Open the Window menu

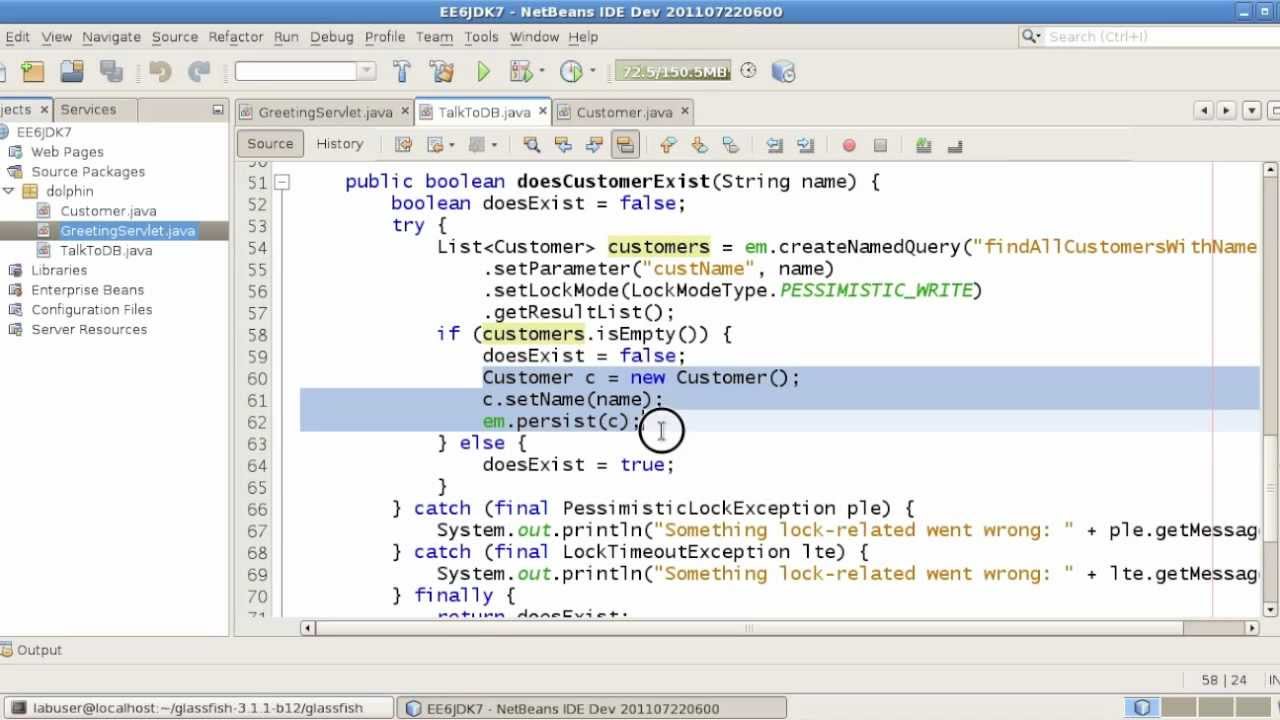pyautogui.click(x=534, y=36)
